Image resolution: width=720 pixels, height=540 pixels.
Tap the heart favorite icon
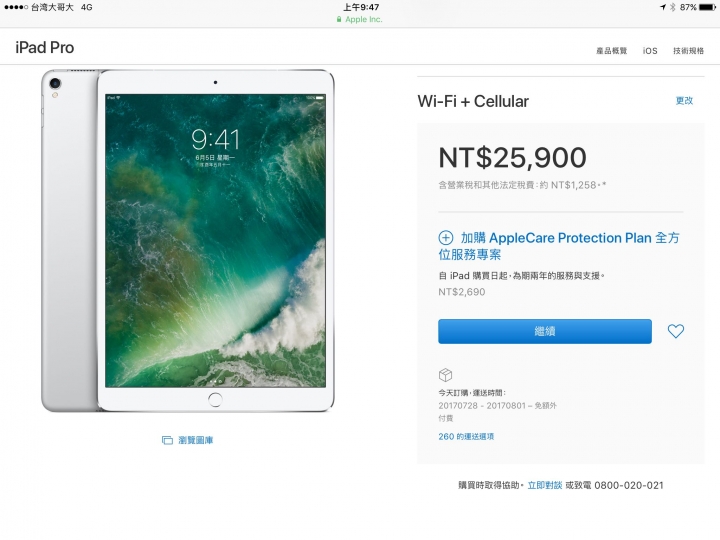pyautogui.click(x=675, y=331)
